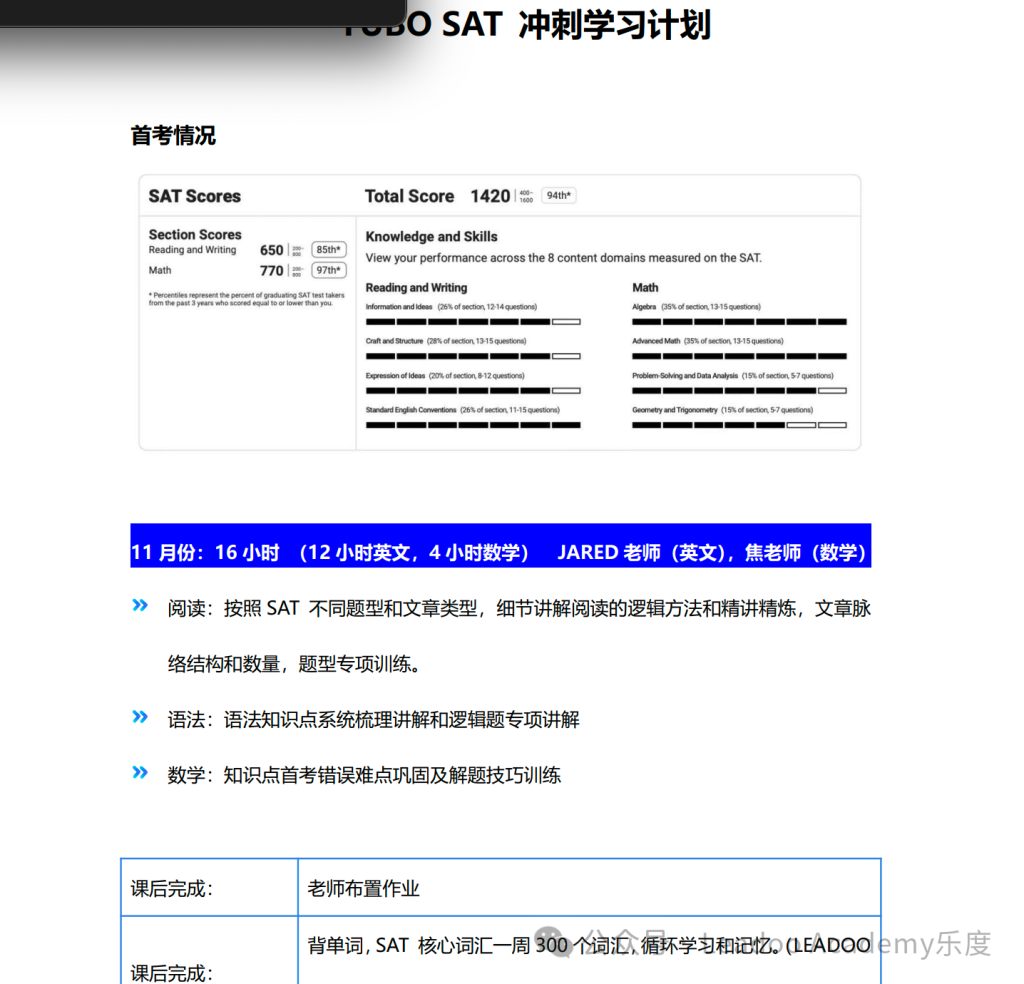Click the line 络结构和数量，题型专项训练
The image size is (1024, 984).
(x=294, y=664)
